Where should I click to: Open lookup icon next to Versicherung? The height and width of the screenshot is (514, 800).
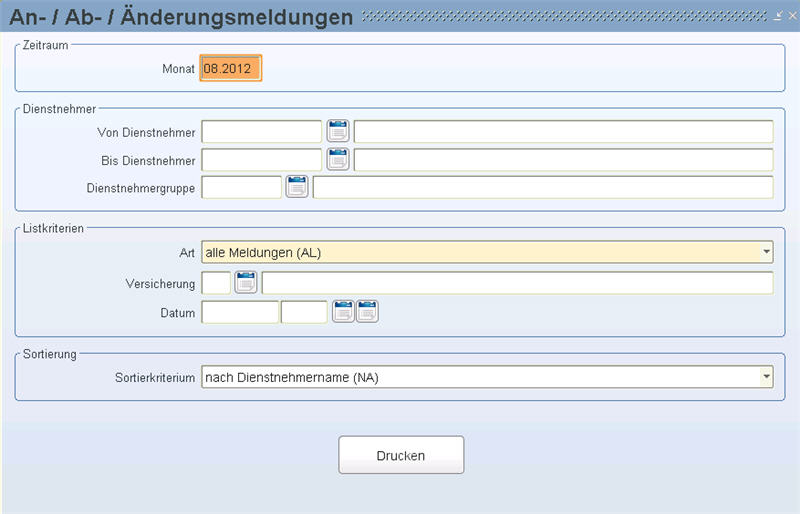246,282
